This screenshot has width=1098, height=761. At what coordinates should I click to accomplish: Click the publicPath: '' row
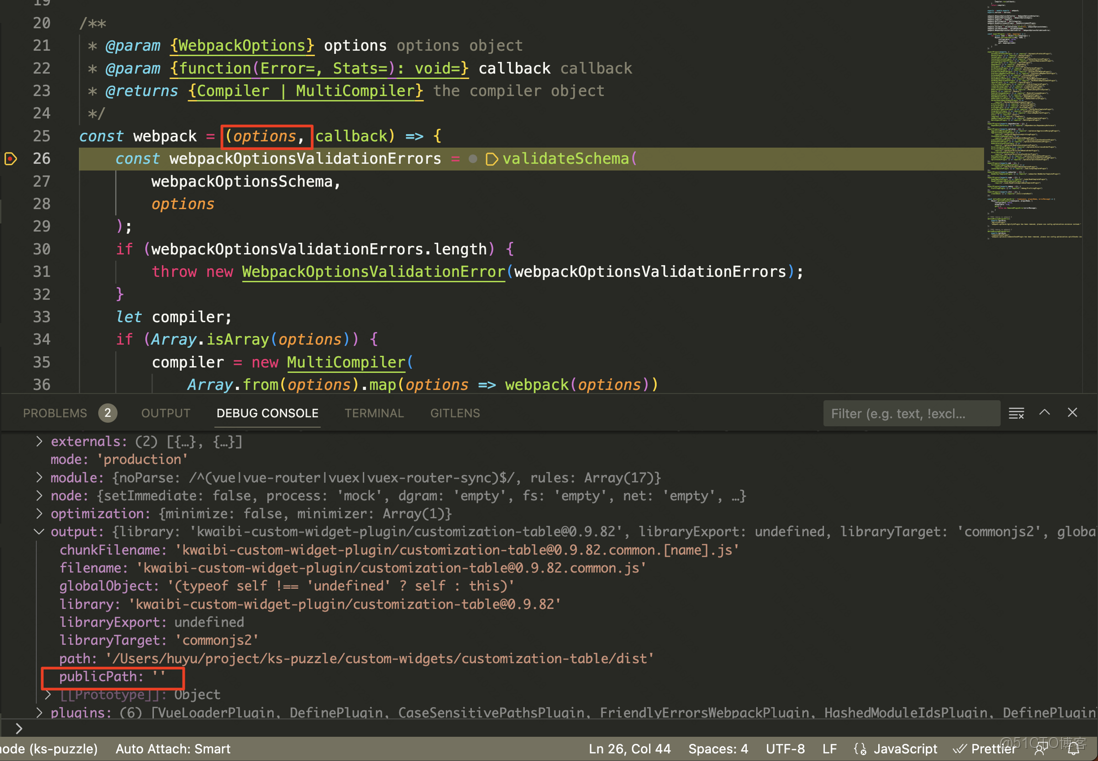coord(112,677)
